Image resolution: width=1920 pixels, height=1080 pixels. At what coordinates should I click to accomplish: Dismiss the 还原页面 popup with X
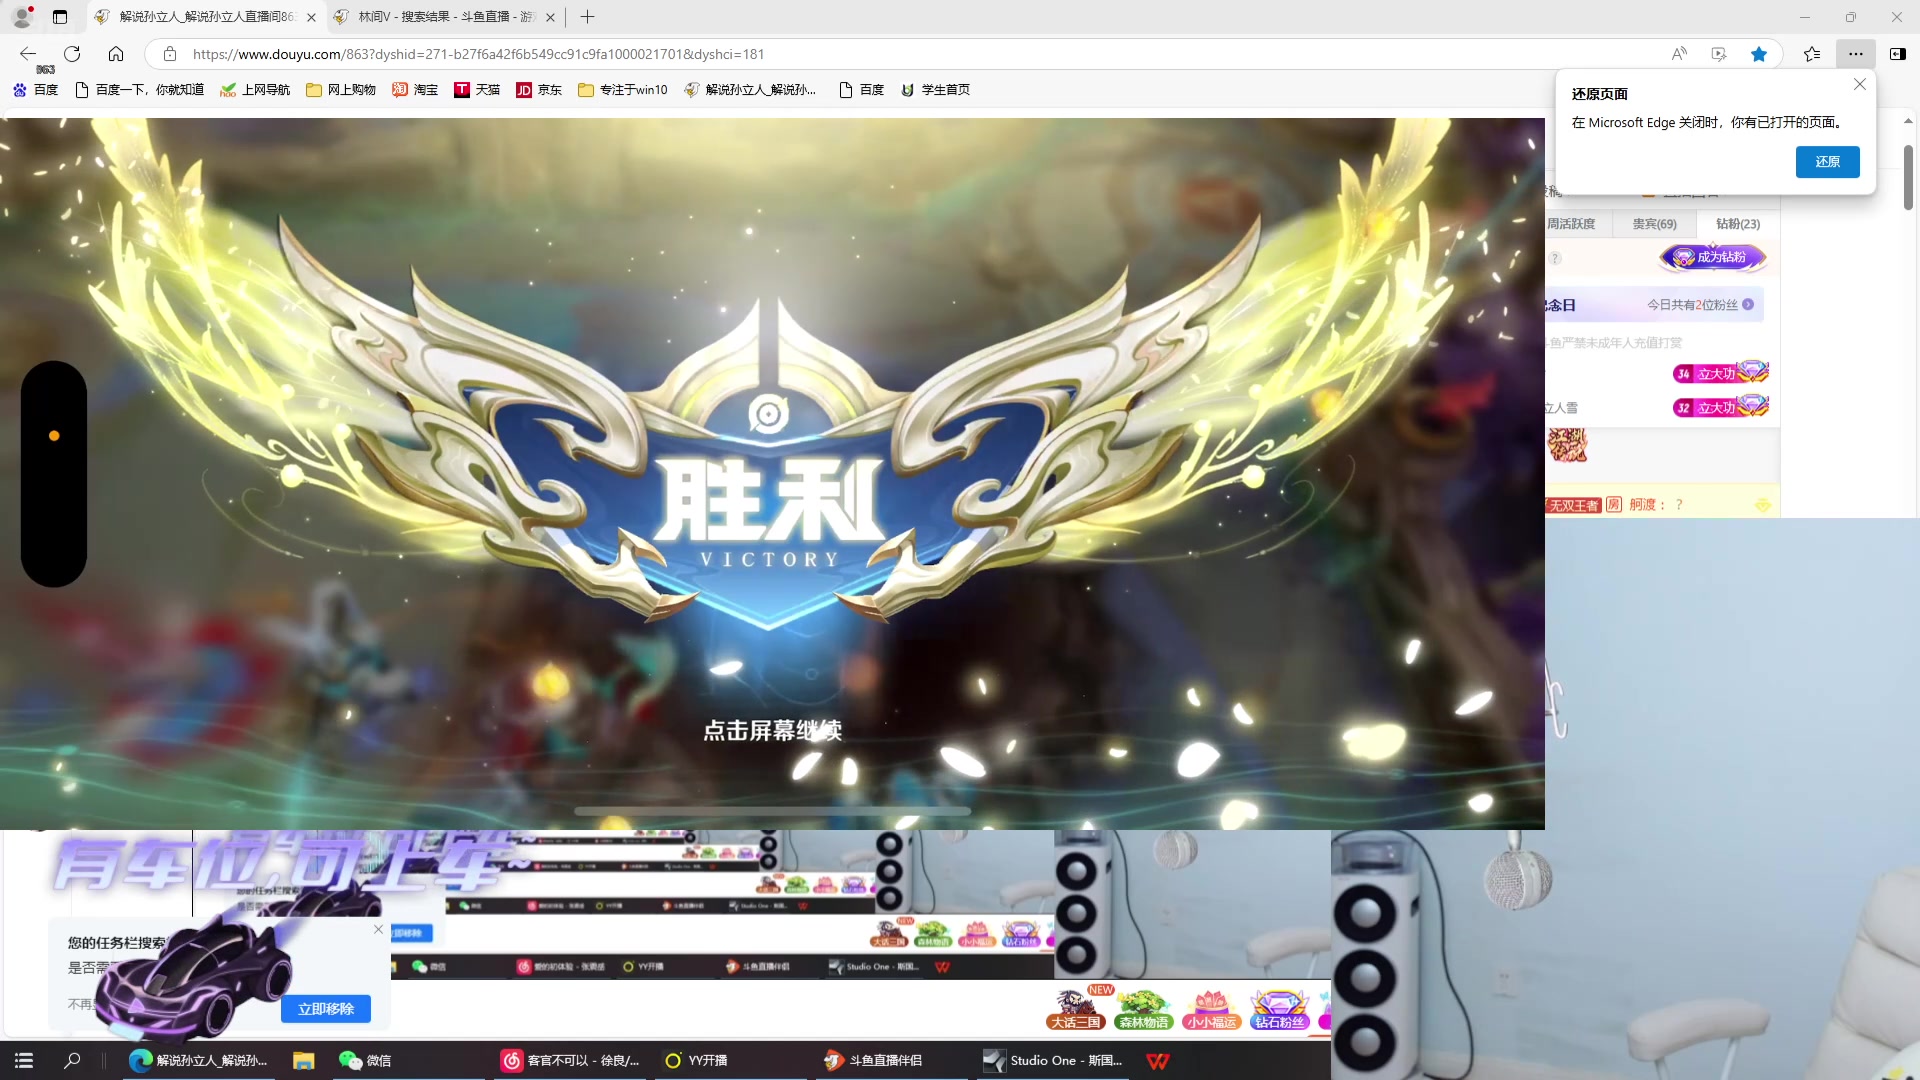[x=1860, y=85]
